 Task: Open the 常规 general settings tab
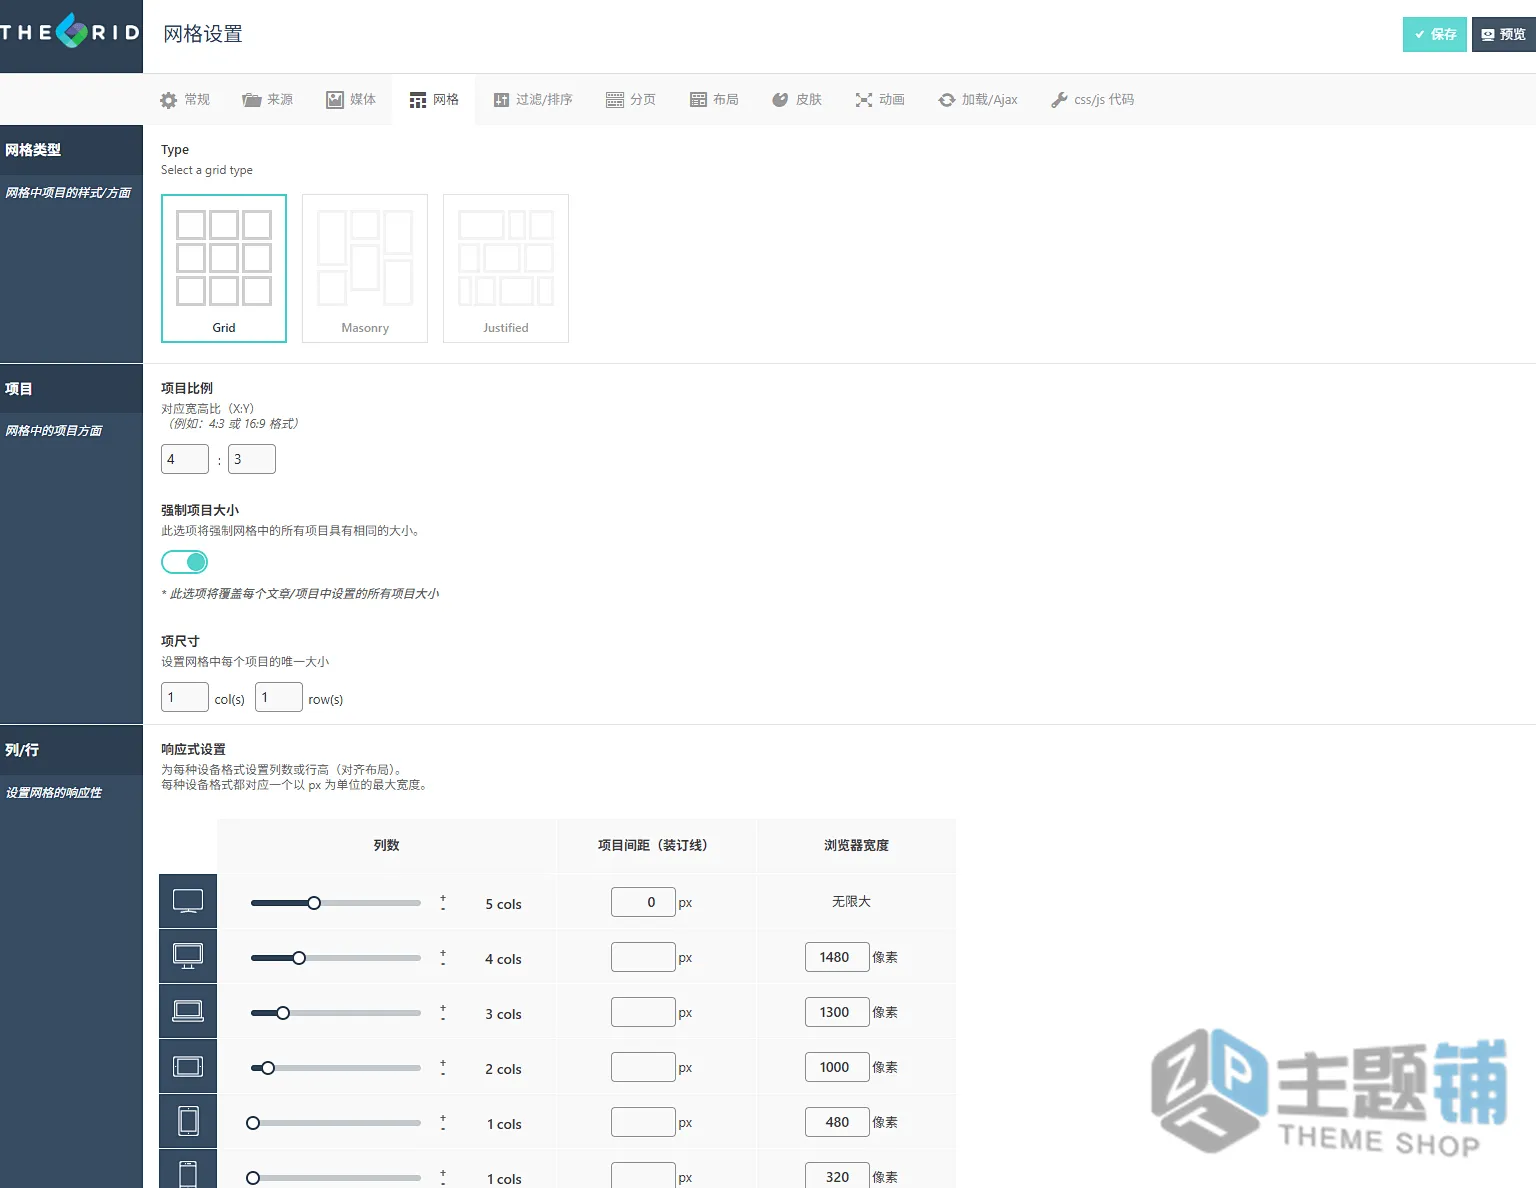185,99
